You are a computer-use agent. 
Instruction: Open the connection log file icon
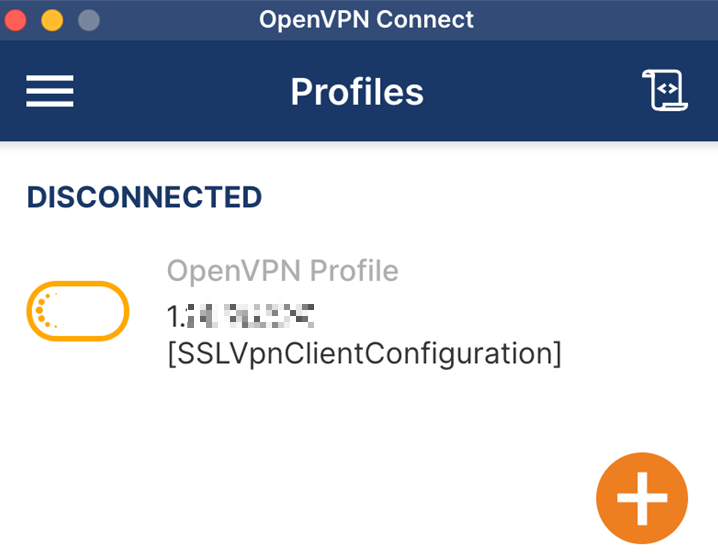pyautogui.click(x=665, y=90)
